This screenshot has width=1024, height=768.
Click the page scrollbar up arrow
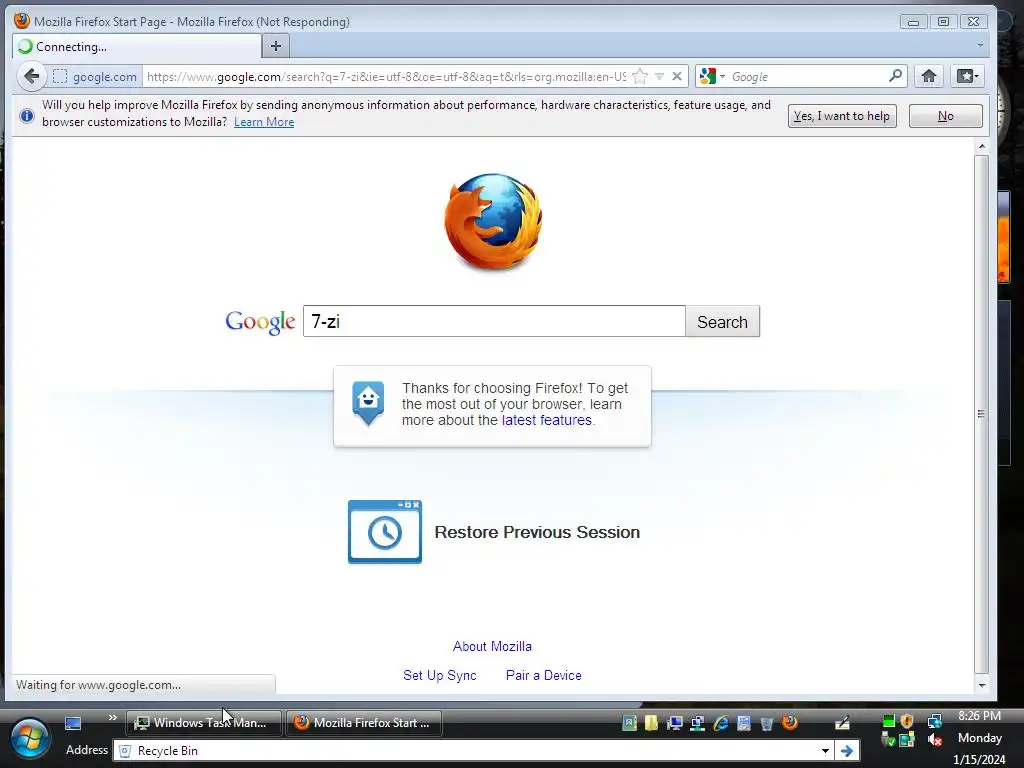pyautogui.click(x=982, y=146)
